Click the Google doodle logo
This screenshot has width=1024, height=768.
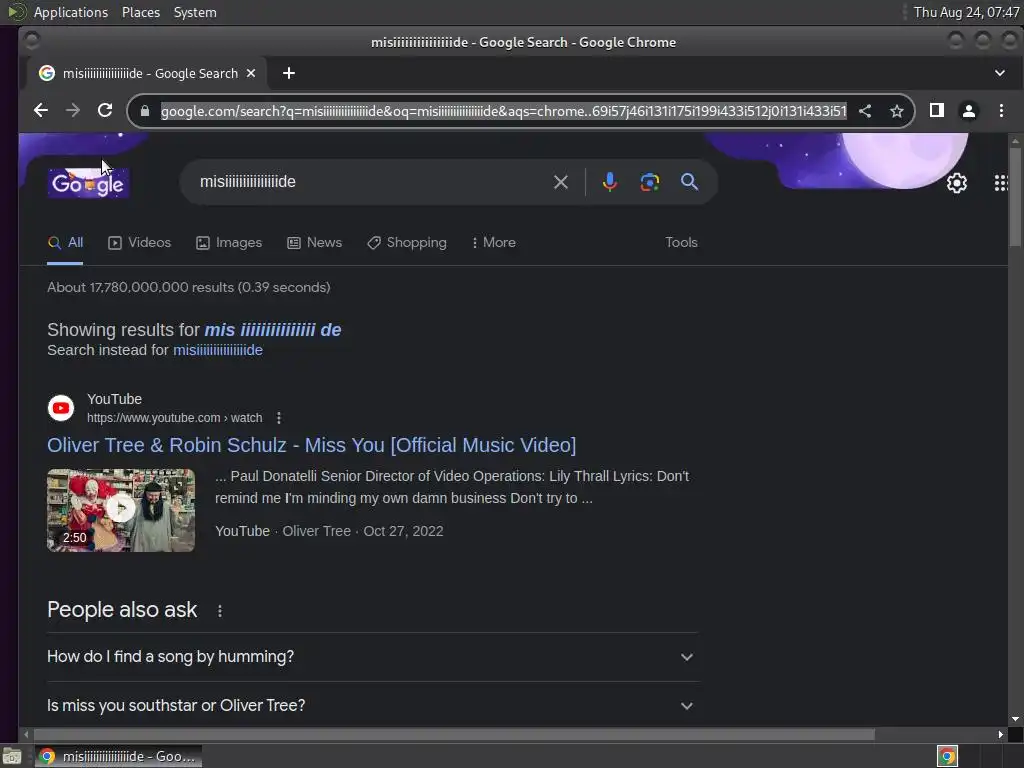[x=88, y=183]
